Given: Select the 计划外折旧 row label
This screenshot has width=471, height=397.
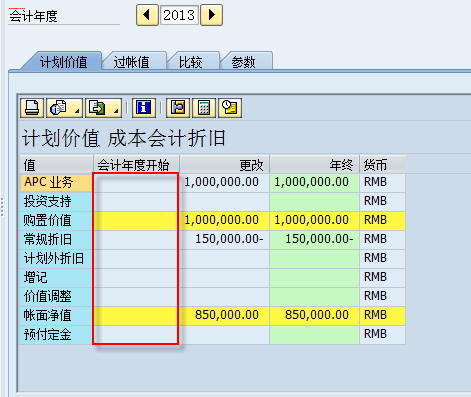Looking at the screenshot, I should click(x=56, y=258).
